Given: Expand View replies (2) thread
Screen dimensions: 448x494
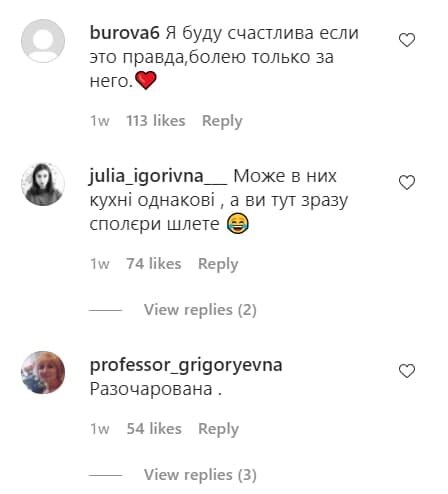Looking at the screenshot, I should coord(200,310).
